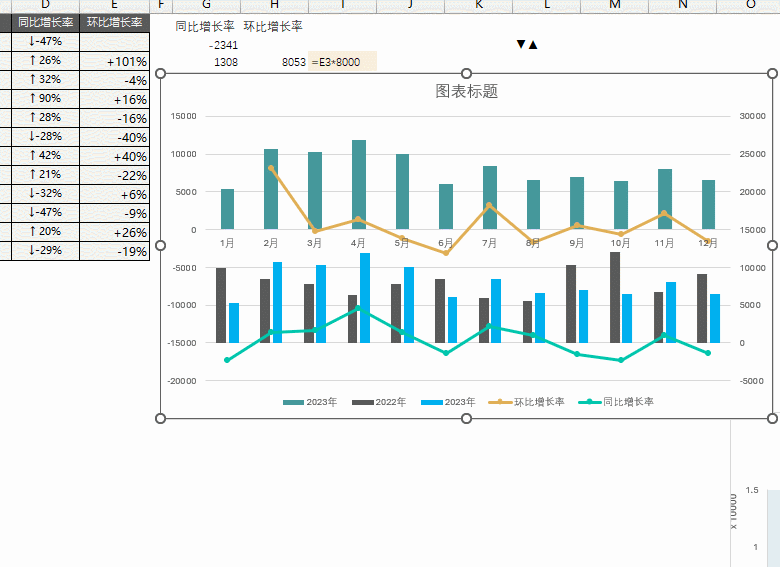Image resolution: width=780 pixels, height=567 pixels.
Task: Click the 2022年 legend entry
Action: 379,402
